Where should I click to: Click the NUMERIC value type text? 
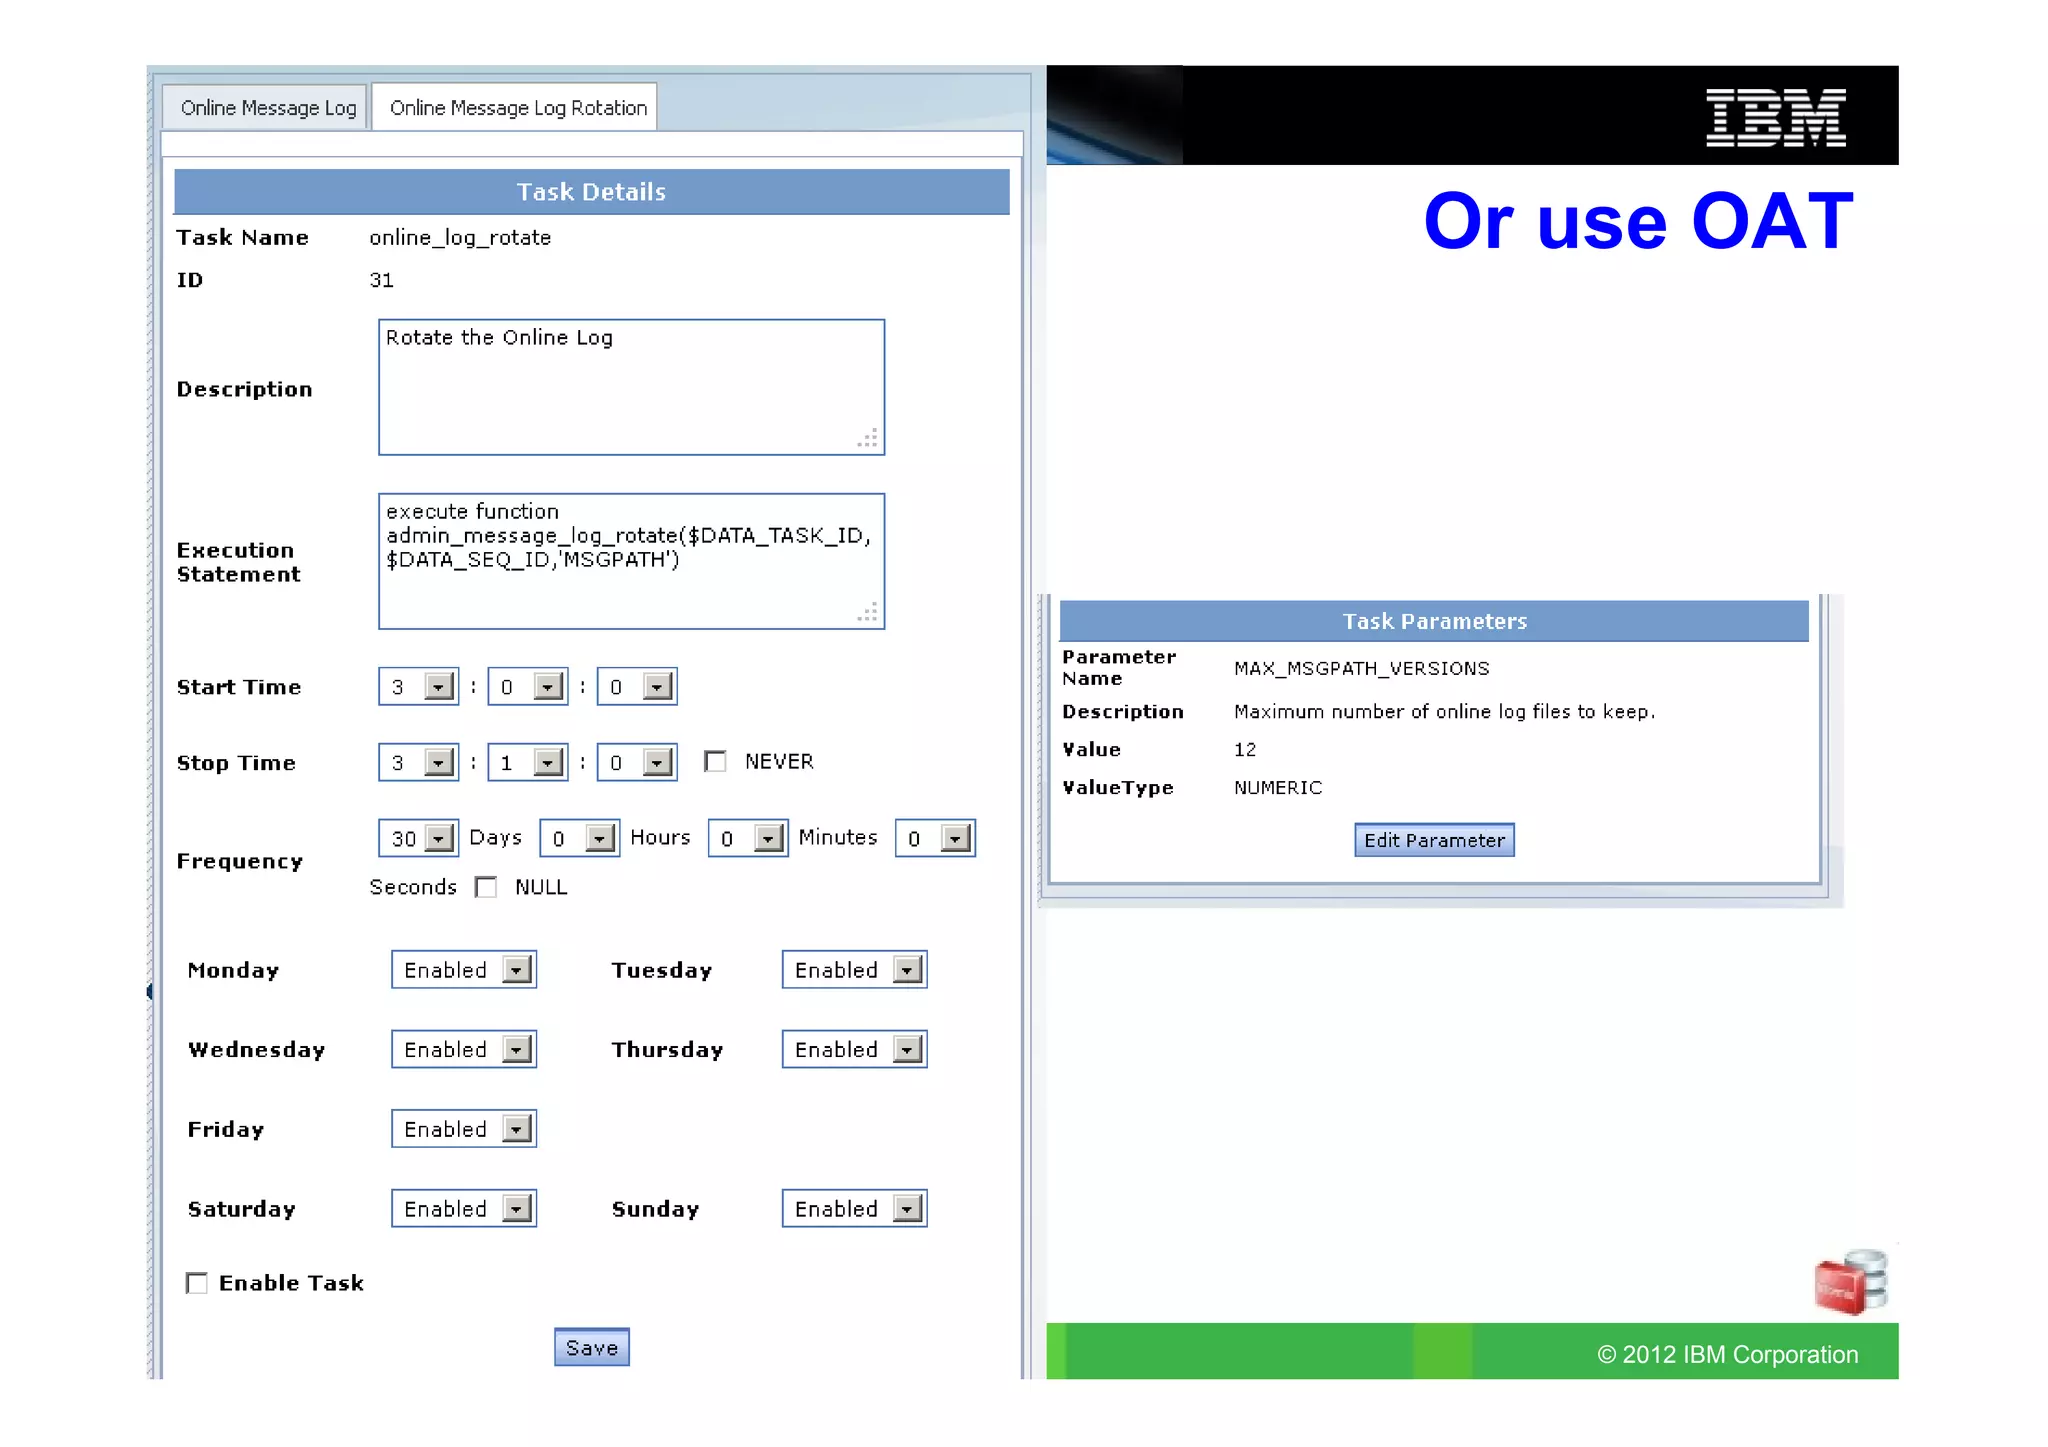tap(1278, 787)
